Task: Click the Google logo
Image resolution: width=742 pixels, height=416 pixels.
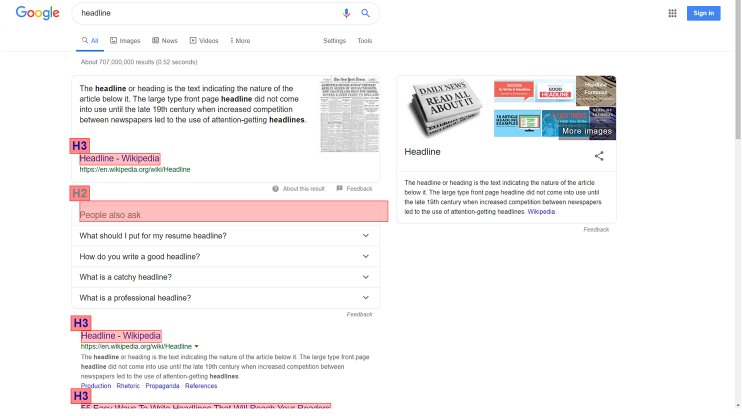Action: (37, 13)
